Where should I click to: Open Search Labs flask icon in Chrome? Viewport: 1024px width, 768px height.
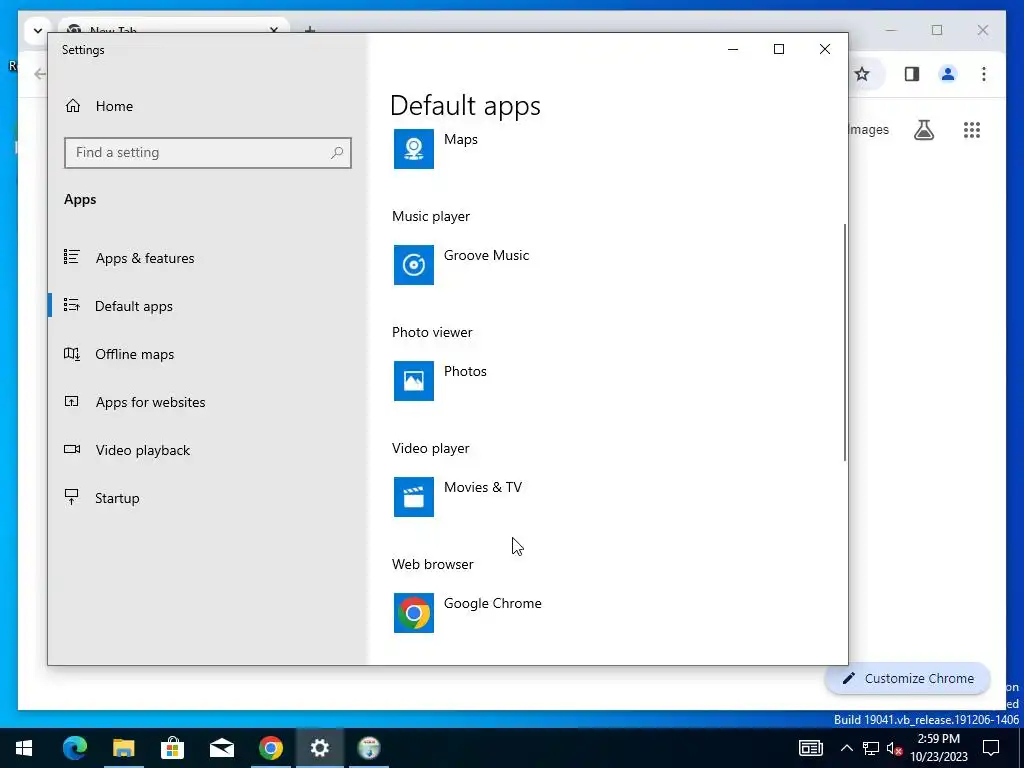click(923, 130)
